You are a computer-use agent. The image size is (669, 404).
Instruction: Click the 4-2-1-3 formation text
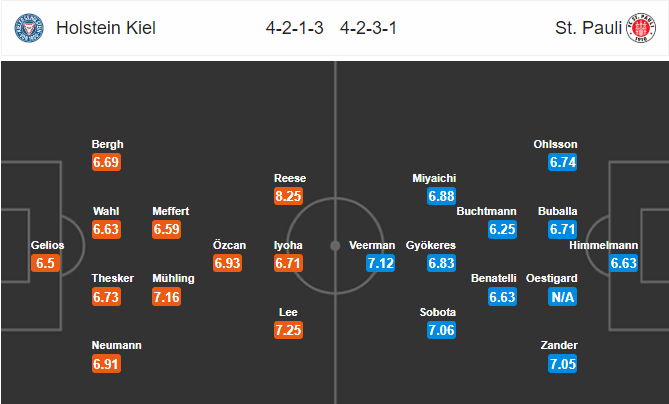click(x=294, y=28)
